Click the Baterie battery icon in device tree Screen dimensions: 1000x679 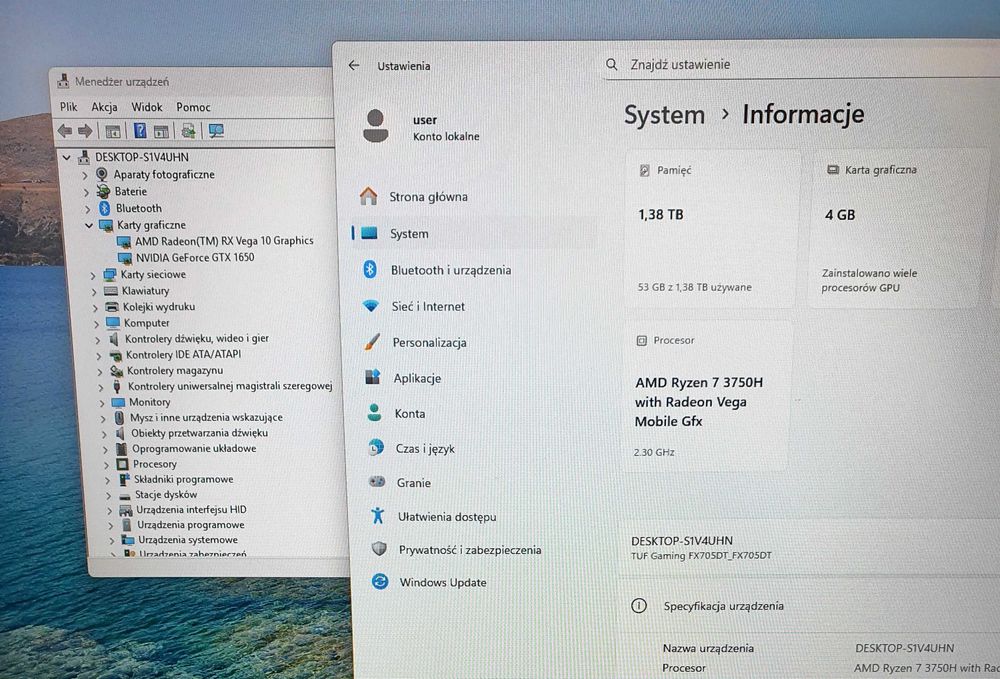(103, 191)
